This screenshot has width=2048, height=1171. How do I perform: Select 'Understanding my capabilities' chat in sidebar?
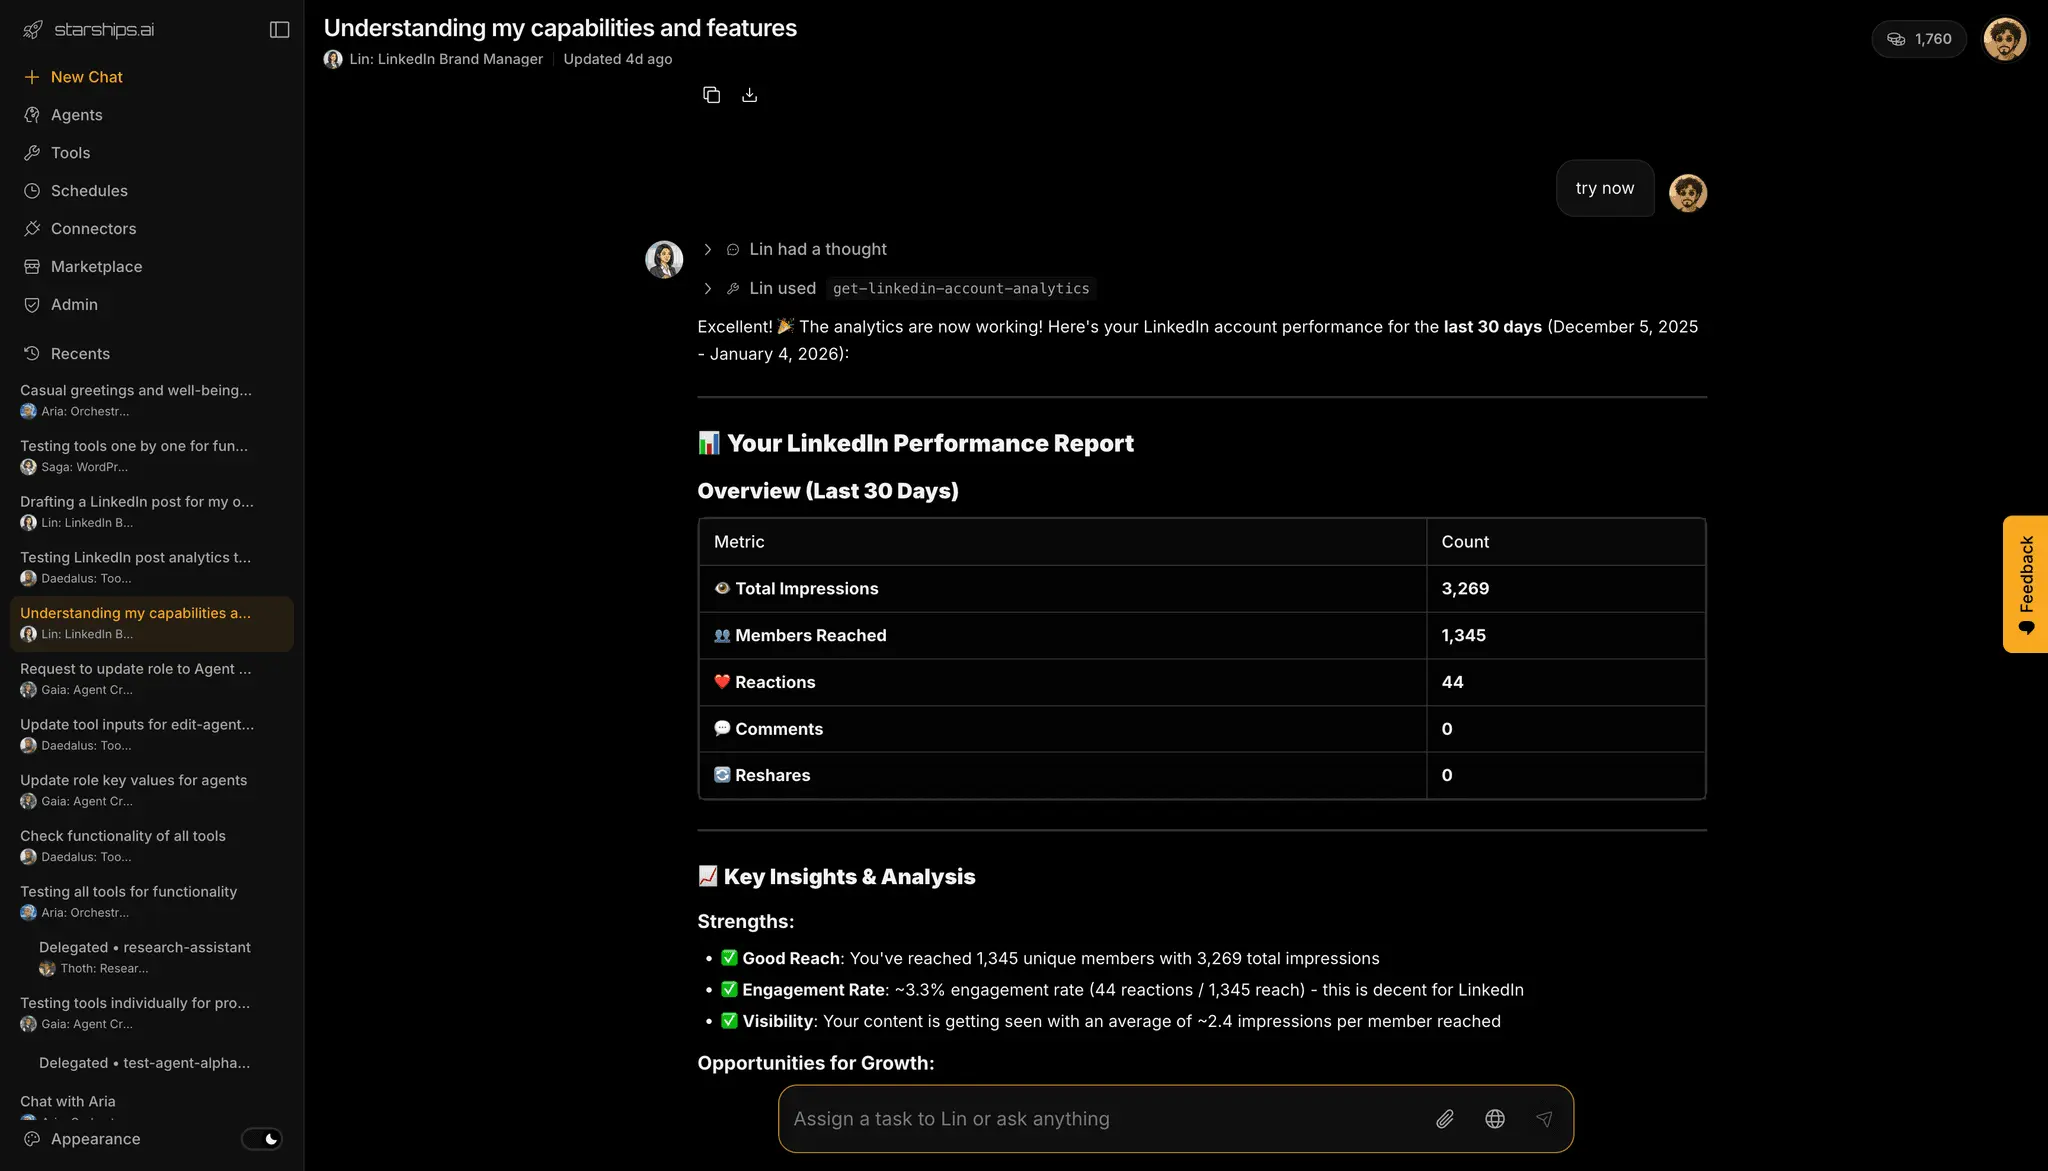pyautogui.click(x=150, y=623)
